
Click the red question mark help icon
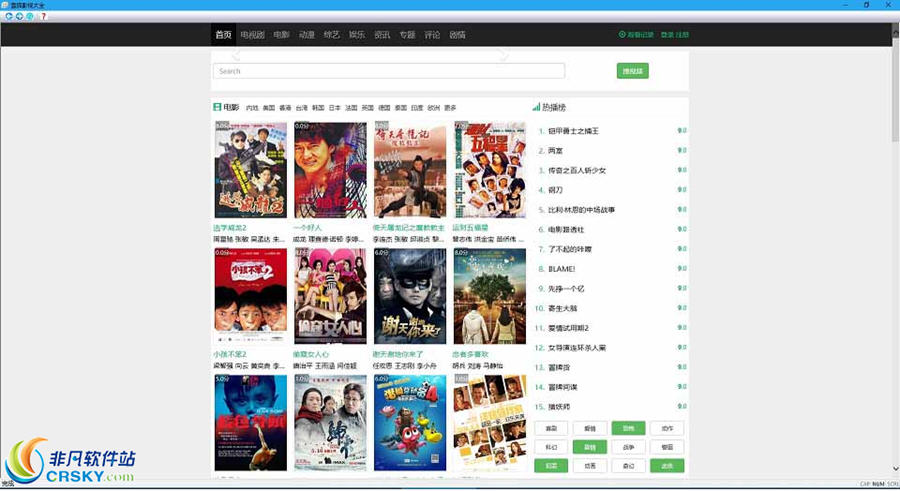(x=43, y=16)
